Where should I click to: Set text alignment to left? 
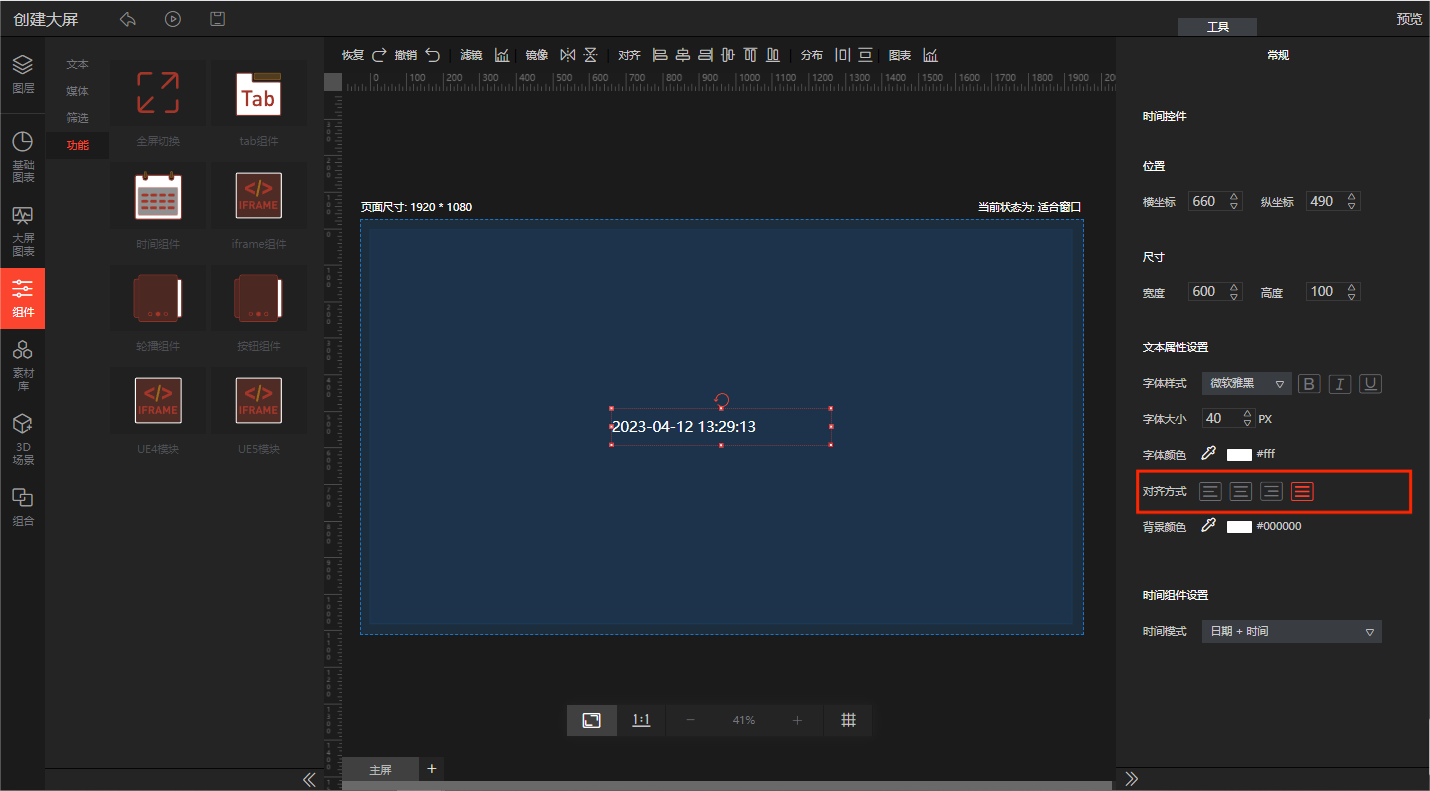click(1210, 491)
